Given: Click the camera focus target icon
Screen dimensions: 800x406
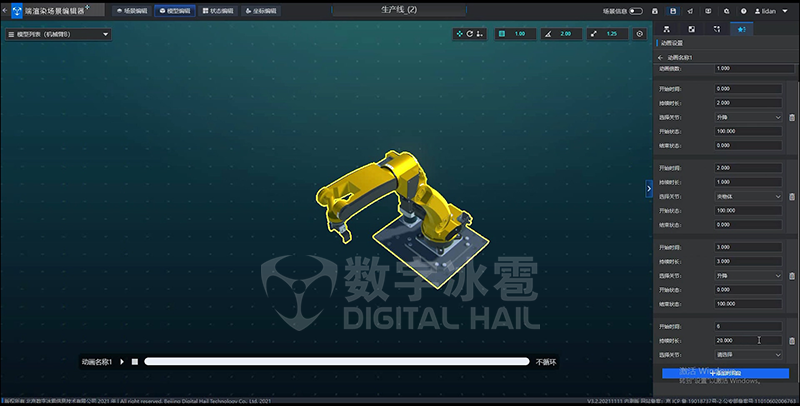Looking at the screenshot, I should pyautogui.click(x=640, y=34).
